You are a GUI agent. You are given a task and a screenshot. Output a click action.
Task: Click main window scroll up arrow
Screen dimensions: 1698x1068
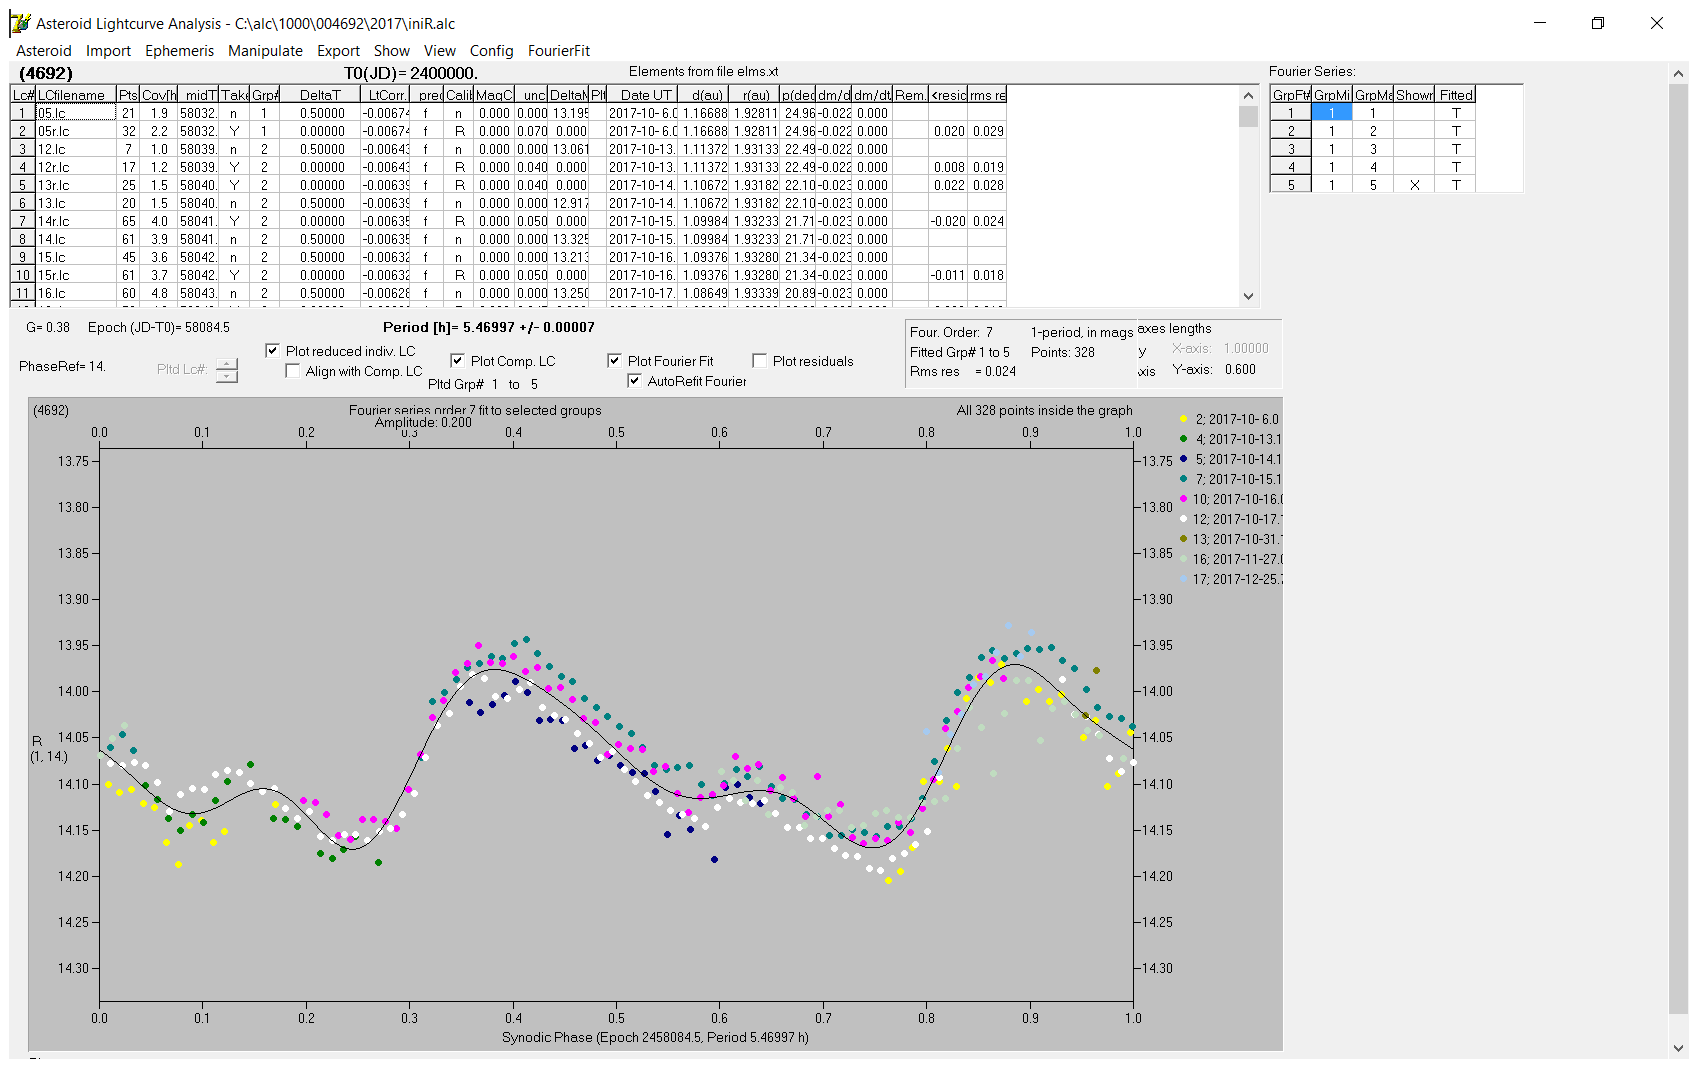[1678, 73]
